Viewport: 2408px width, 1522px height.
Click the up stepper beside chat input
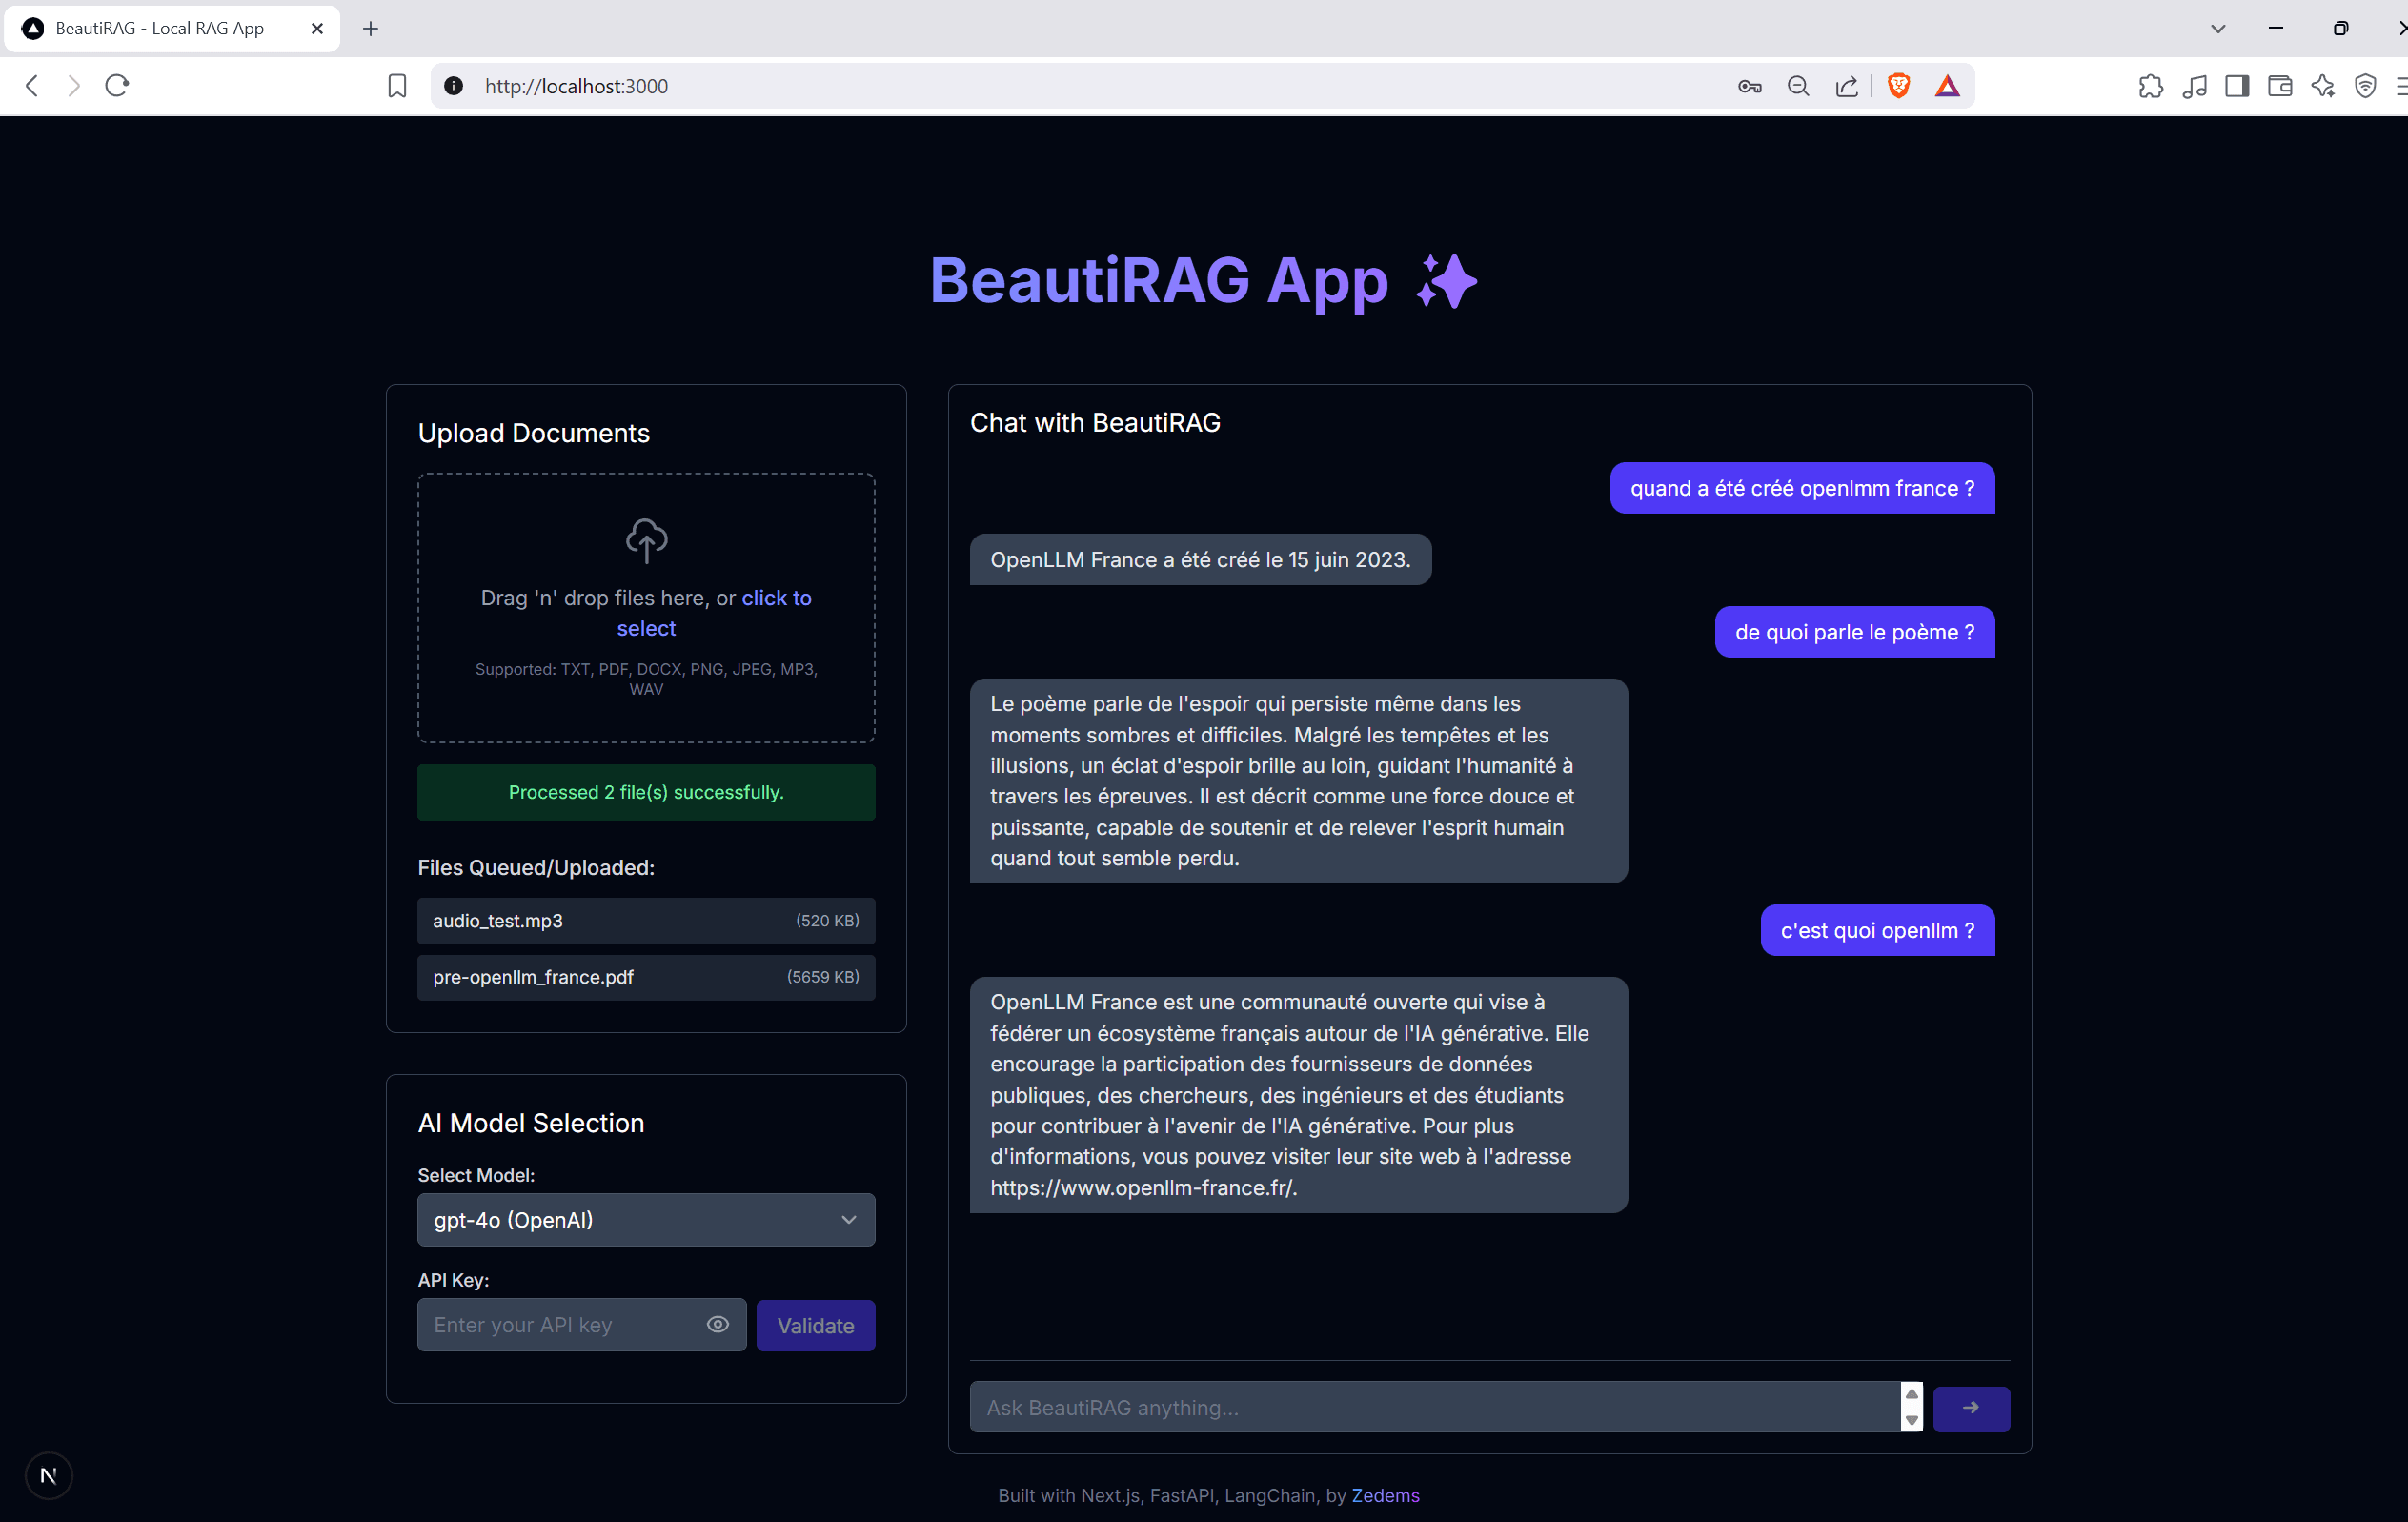click(1911, 1392)
